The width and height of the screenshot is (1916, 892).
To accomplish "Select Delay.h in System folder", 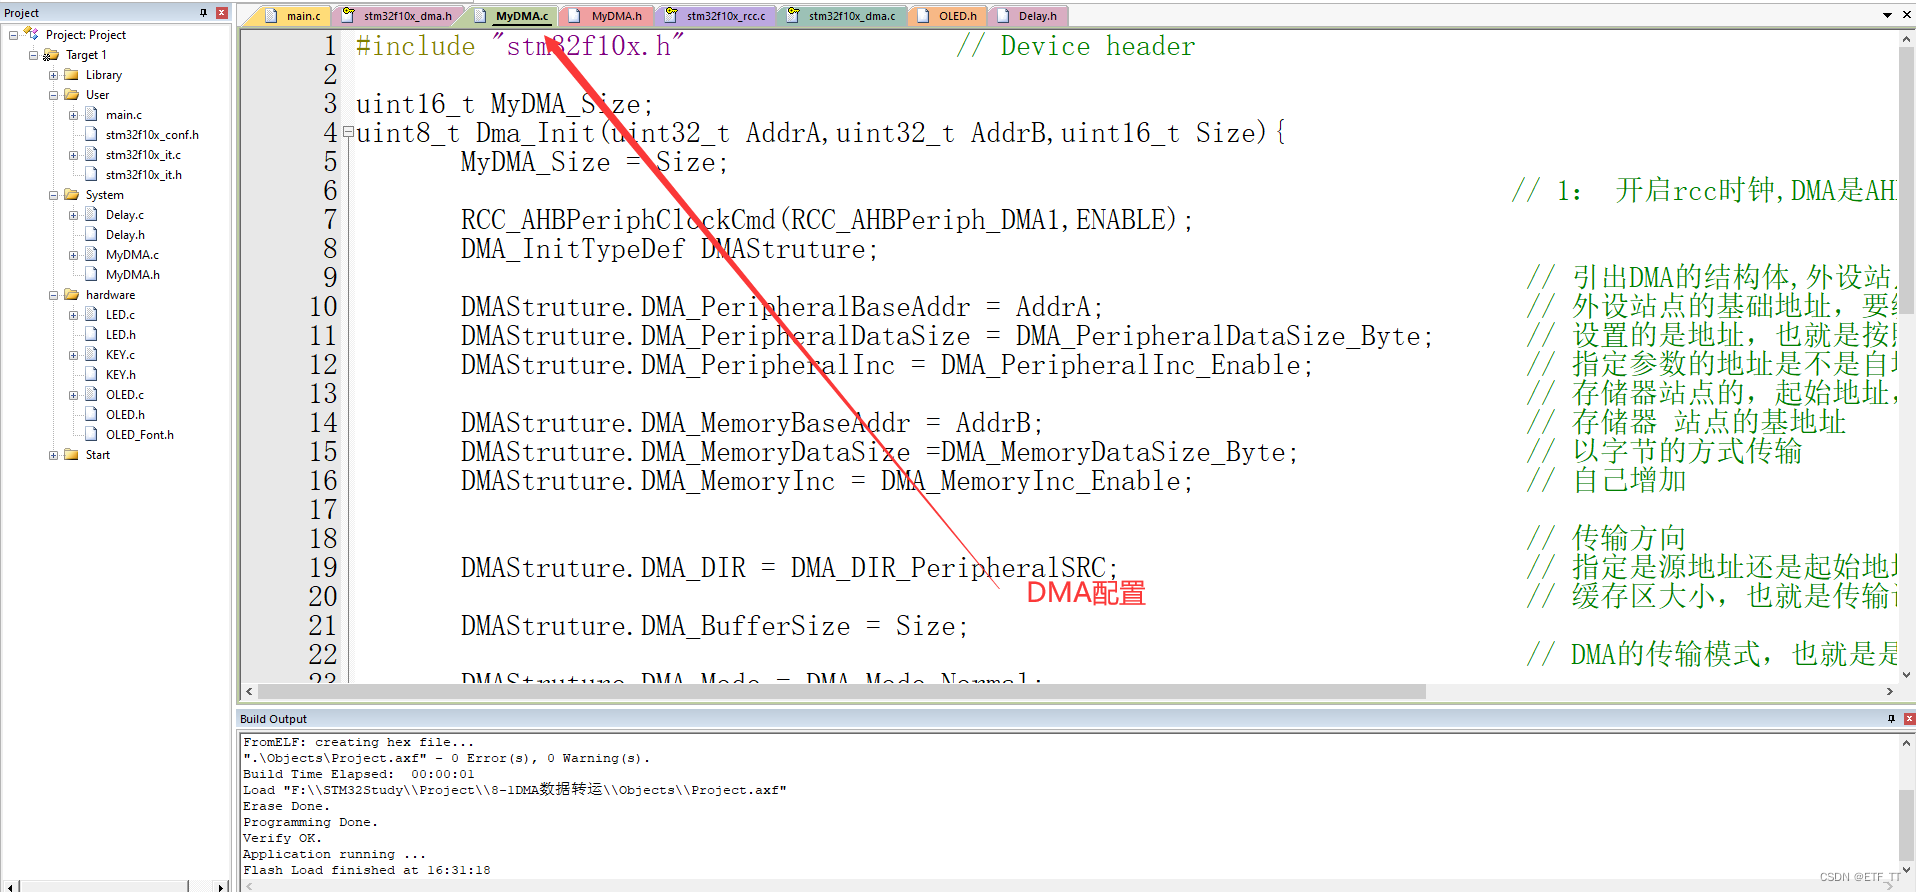I will click(x=125, y=235).
